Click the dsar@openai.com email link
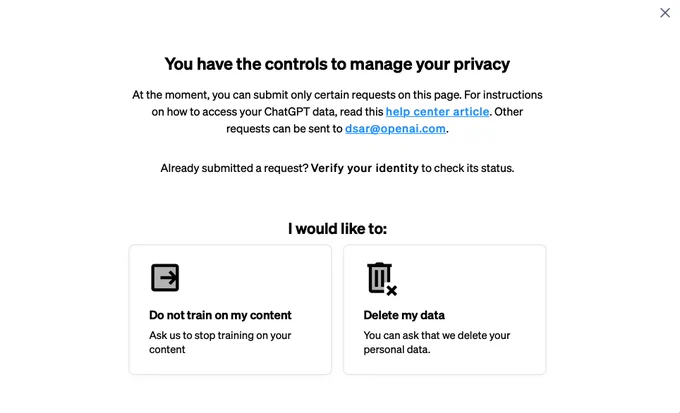Image resolution: width=680 pixels, height=413 pixels. click(395, 128)
